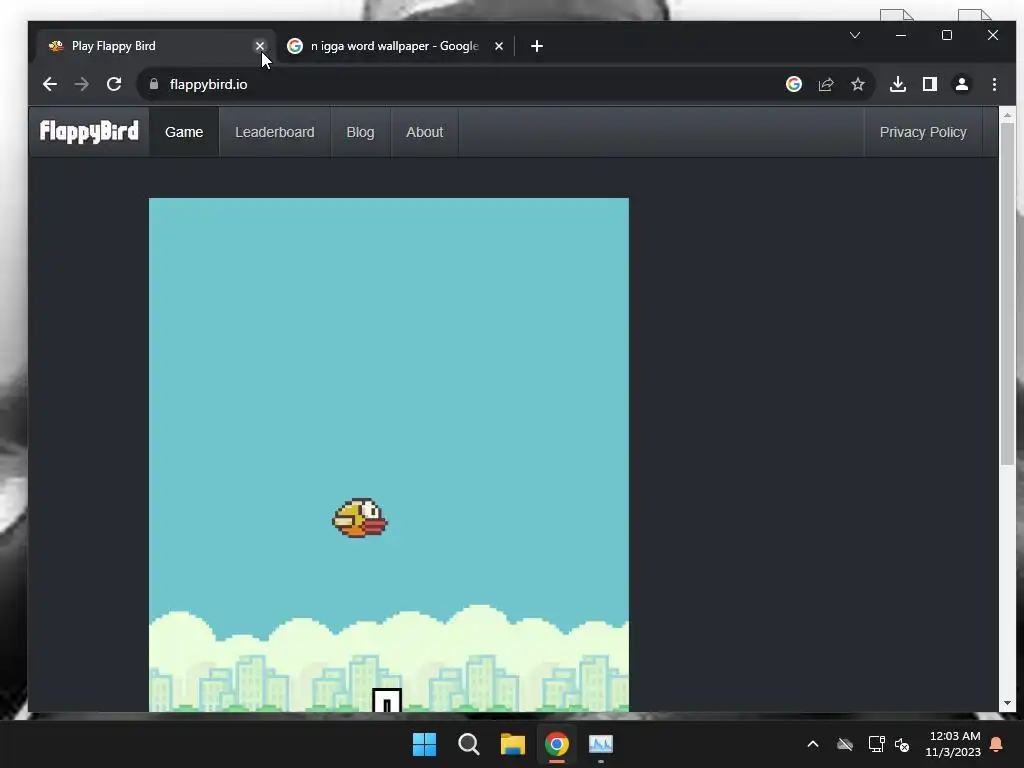
Task: Click the yellow bird in the game
Action: (x=360, y=519)
